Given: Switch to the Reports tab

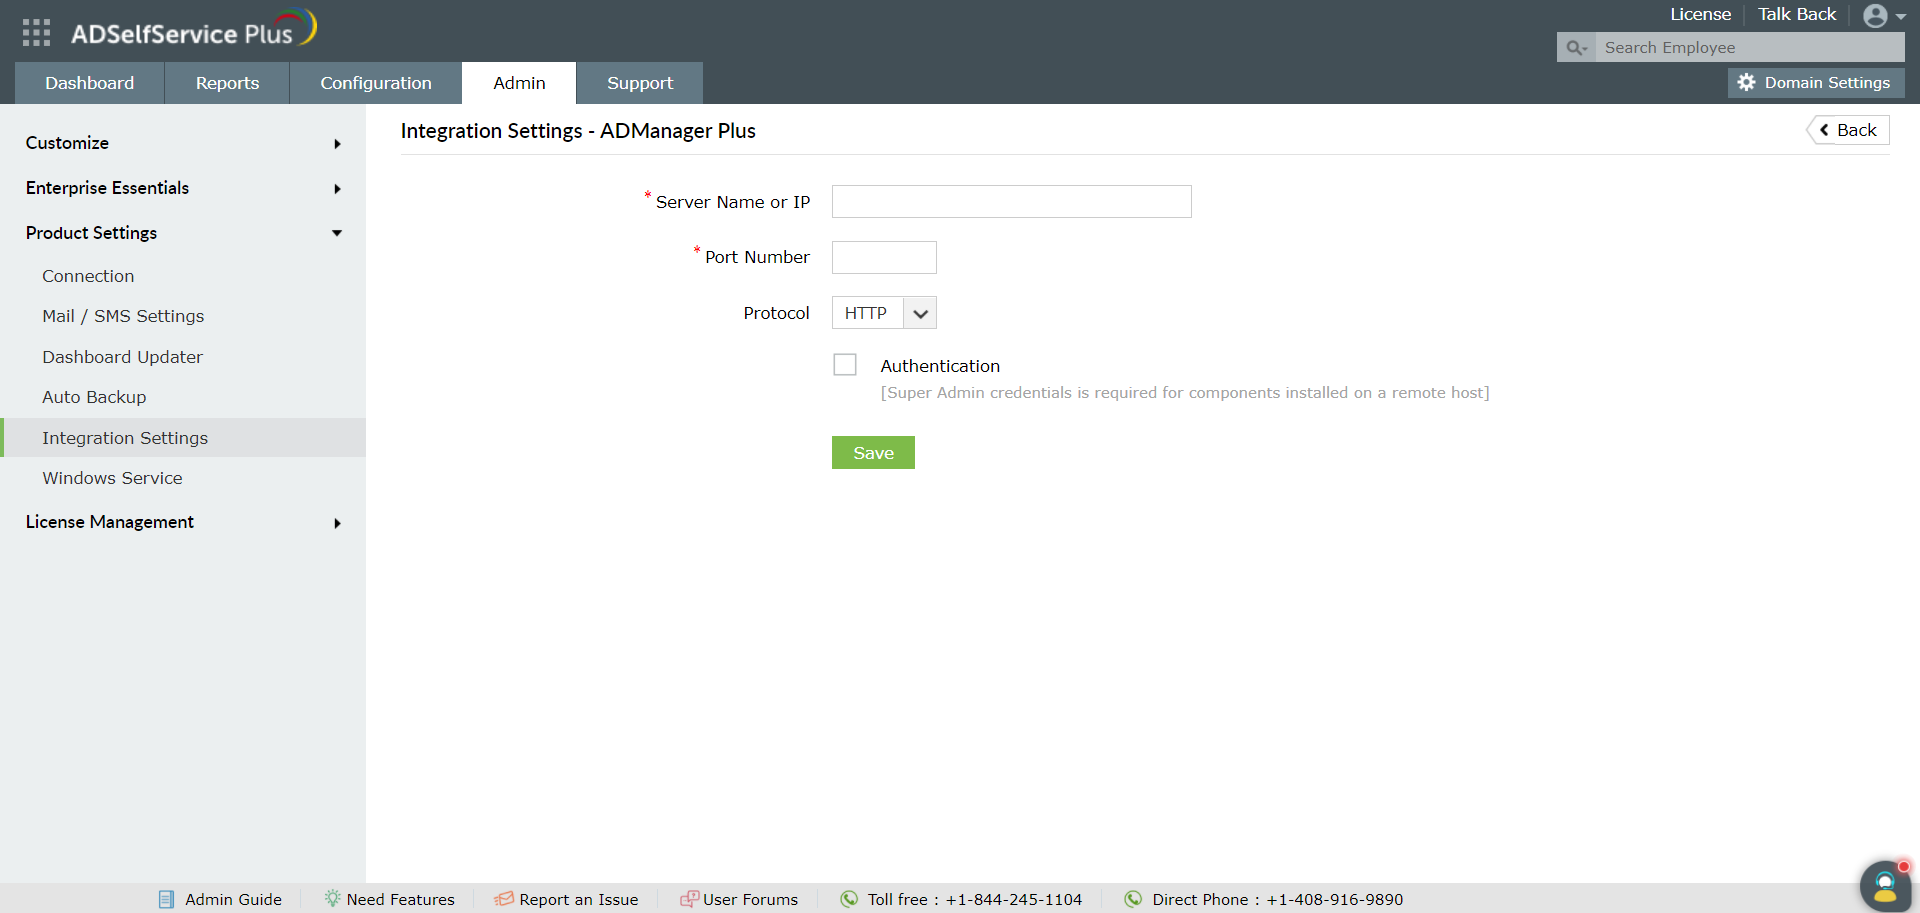Looking at the screenshot, I should [x=226, y=83].
